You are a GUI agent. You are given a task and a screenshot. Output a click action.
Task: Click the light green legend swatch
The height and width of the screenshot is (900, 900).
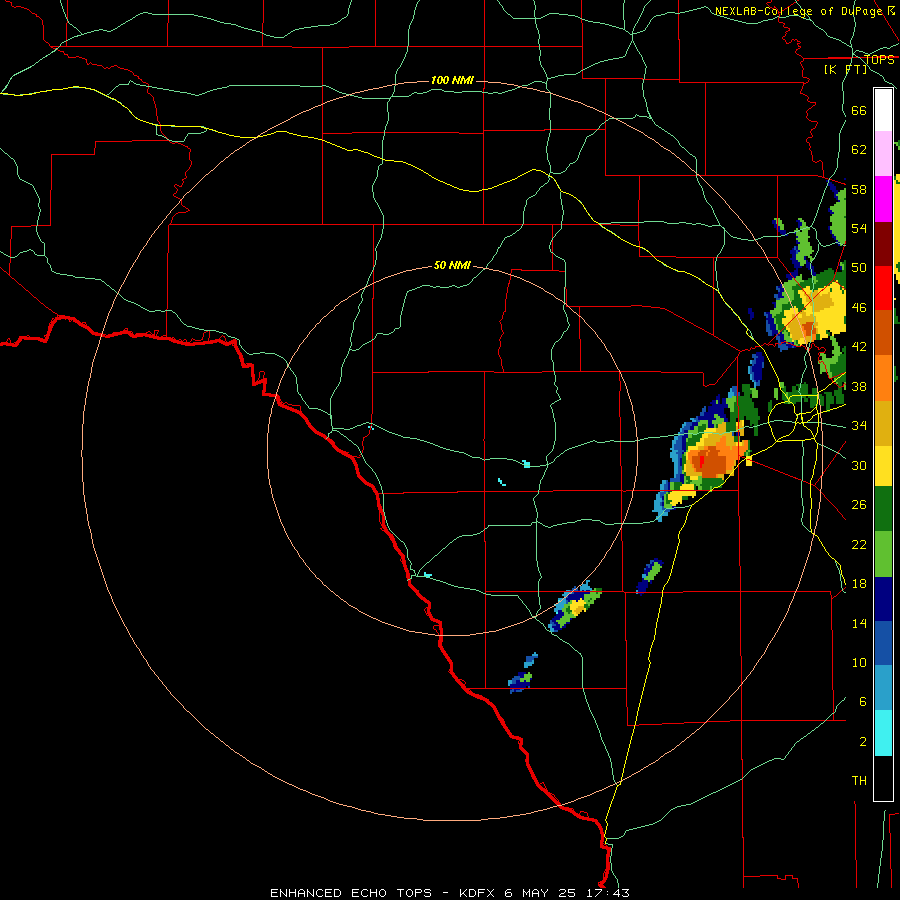coord(883,554)
